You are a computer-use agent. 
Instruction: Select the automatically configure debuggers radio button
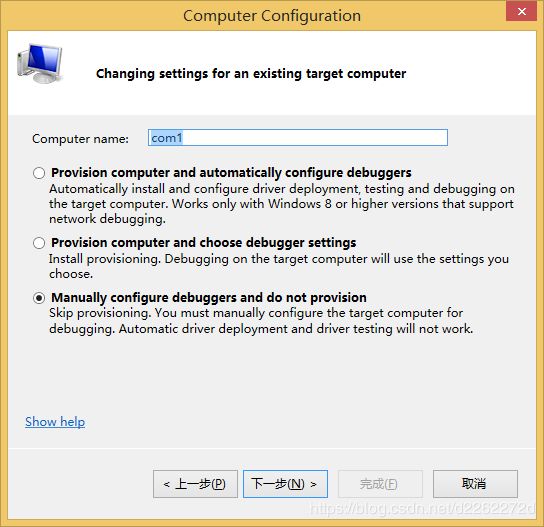(x=39, y=173)
